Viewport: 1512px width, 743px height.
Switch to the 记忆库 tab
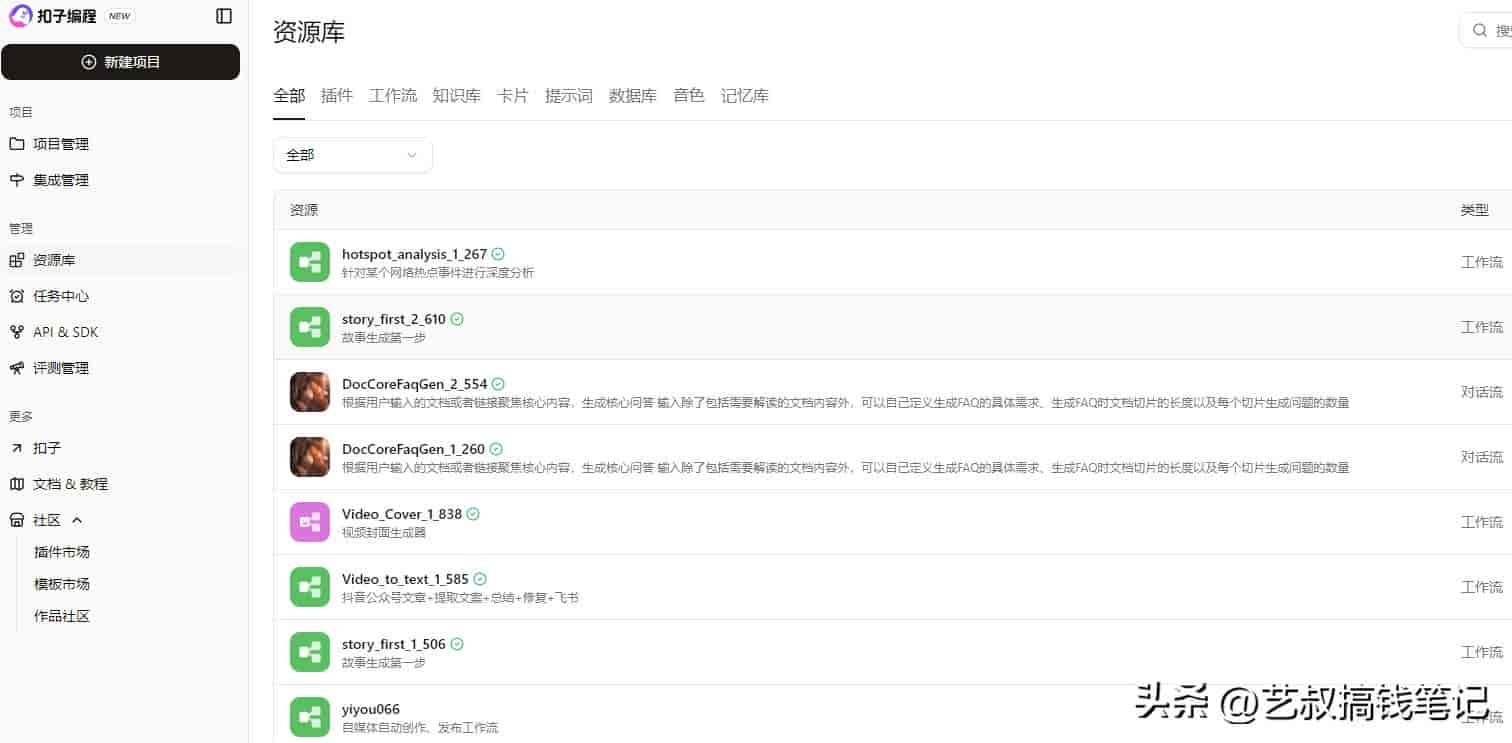click(745, 96)
